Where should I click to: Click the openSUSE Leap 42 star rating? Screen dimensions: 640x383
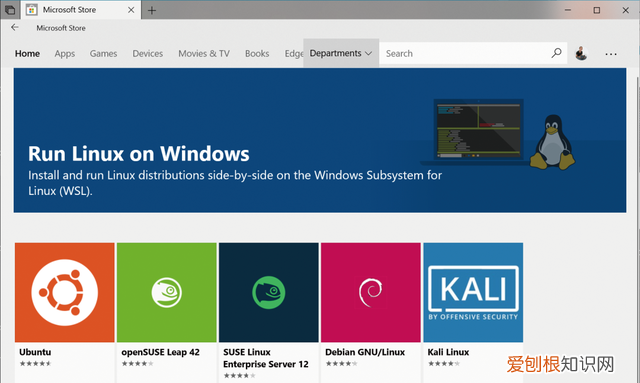[x=137, y=363]
